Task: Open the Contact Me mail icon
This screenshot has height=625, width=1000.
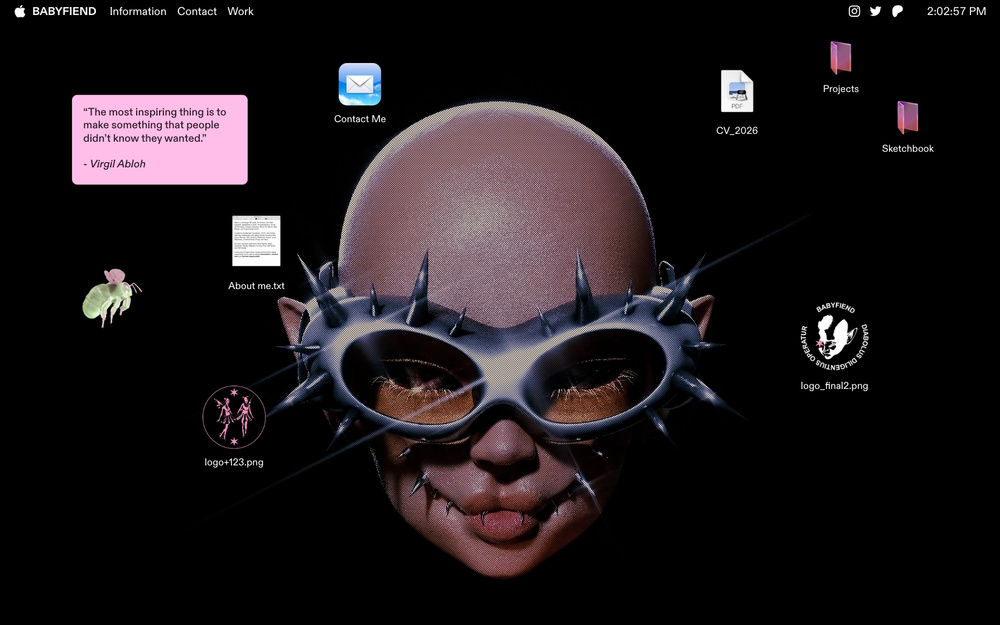Action: [x=359, y=85]
